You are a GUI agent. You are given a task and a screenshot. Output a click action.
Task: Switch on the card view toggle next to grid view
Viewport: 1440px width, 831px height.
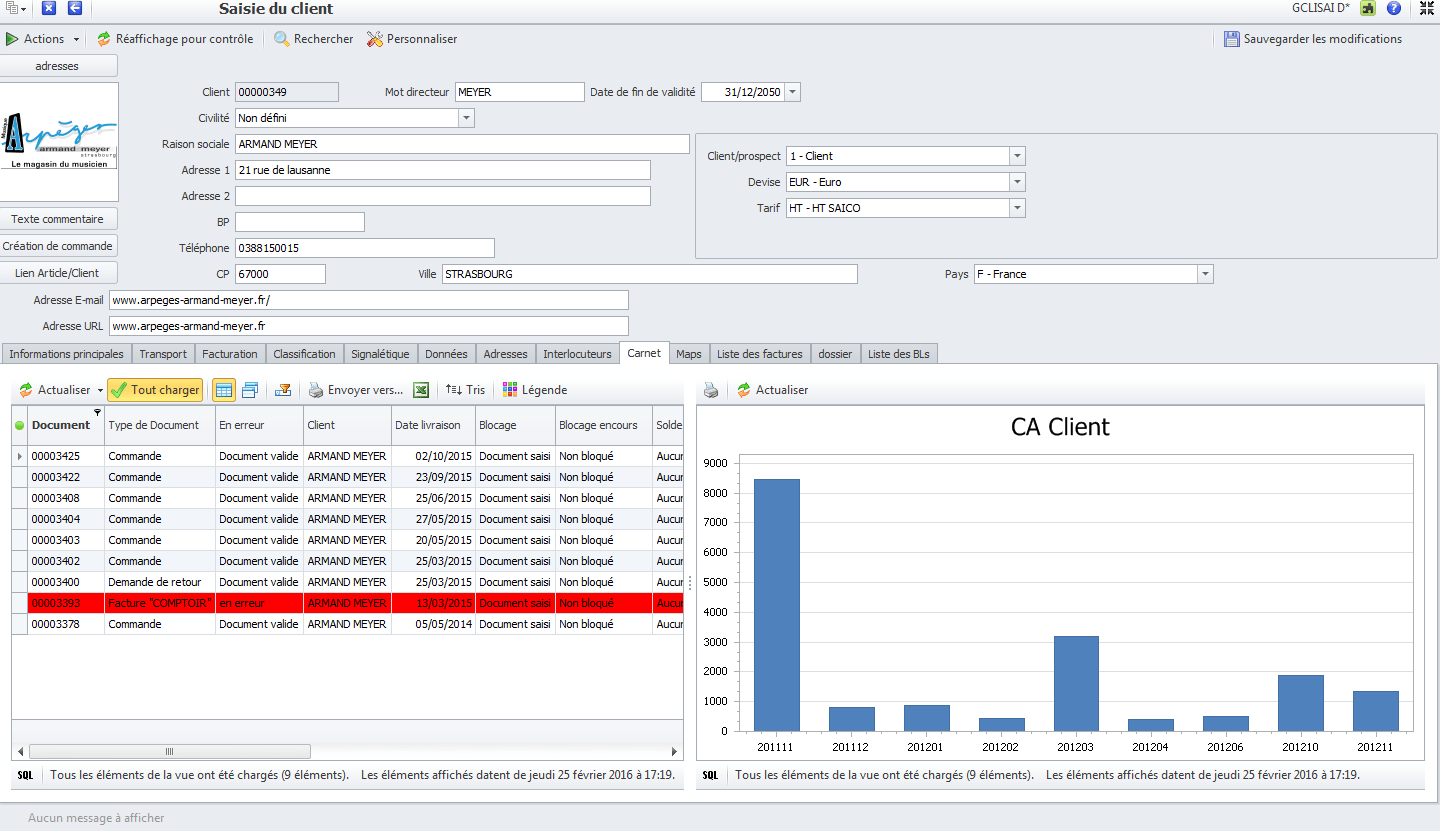click(x=249, y=390)
